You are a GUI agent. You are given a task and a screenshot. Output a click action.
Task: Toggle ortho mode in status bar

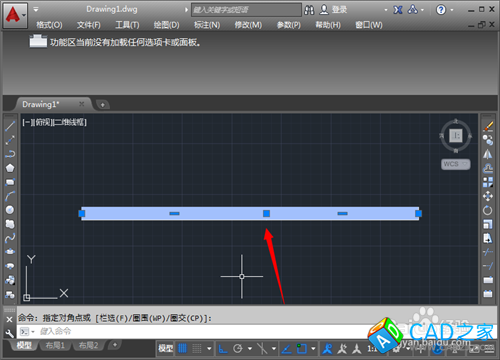[x=223, y=349]
